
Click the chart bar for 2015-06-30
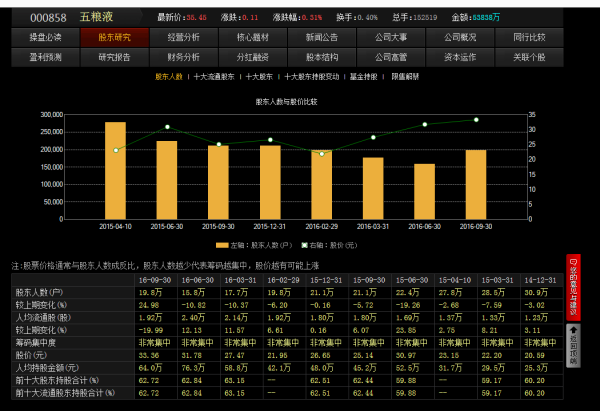click(x=167, y=180)
